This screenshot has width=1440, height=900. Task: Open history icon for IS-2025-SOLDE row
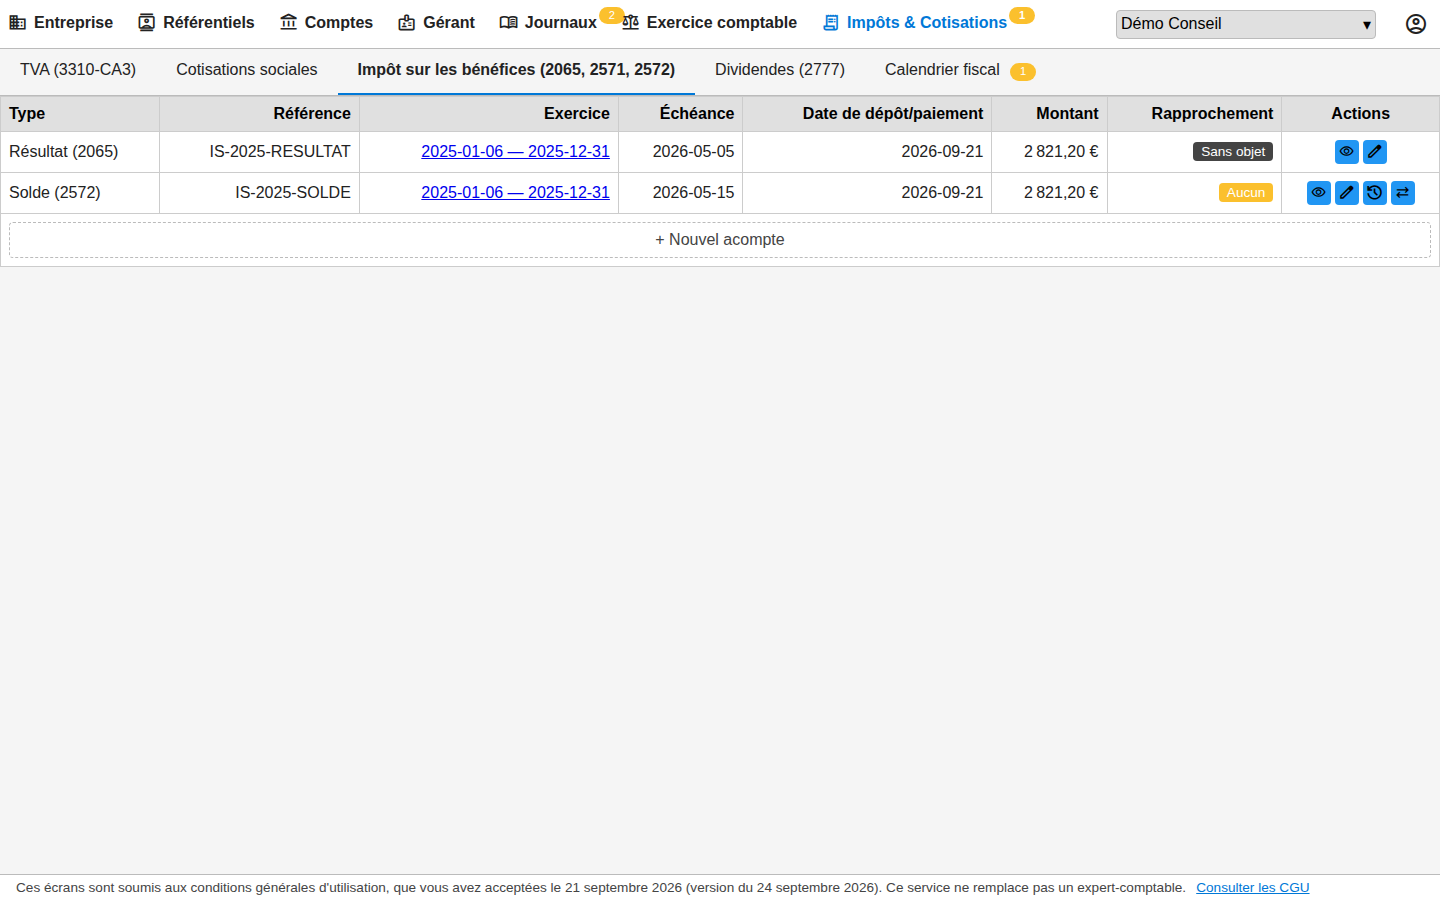point(1375,193)
